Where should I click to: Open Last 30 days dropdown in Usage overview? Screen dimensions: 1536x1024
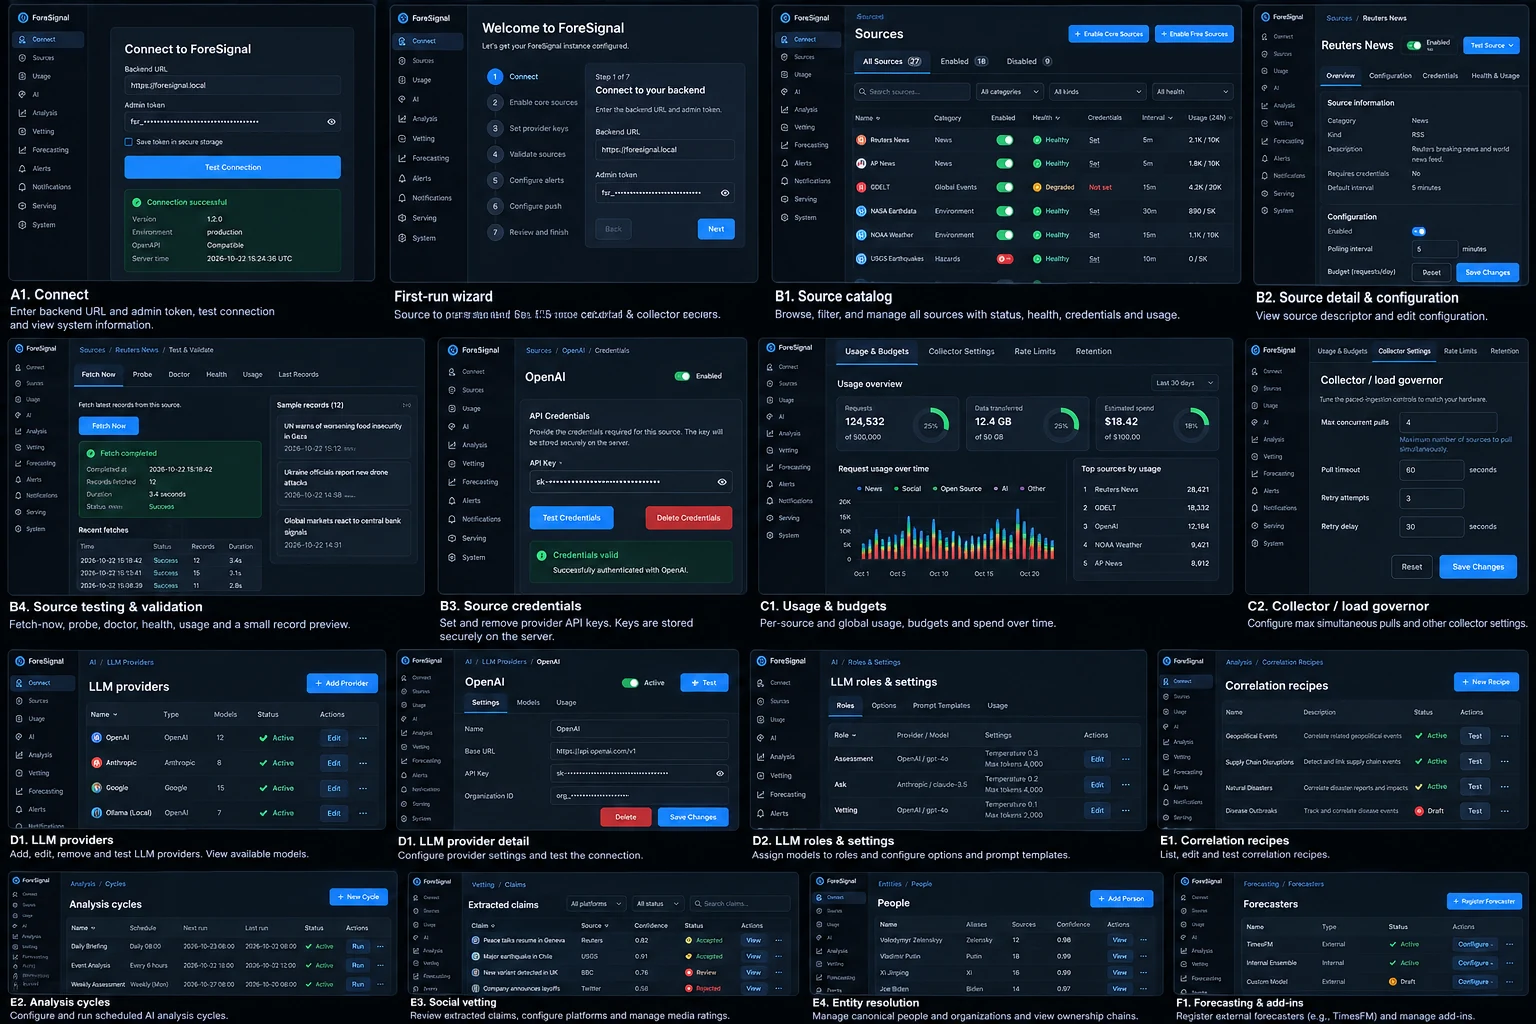click(x=1185, y=383)
